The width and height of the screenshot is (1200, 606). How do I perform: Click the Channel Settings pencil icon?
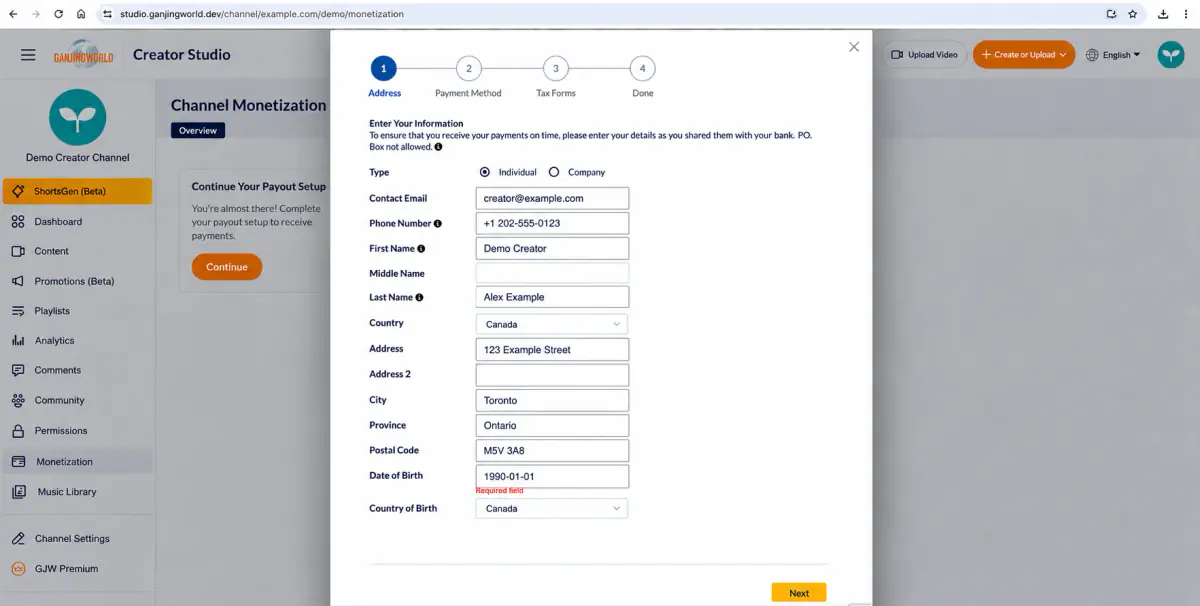point(18,538)
